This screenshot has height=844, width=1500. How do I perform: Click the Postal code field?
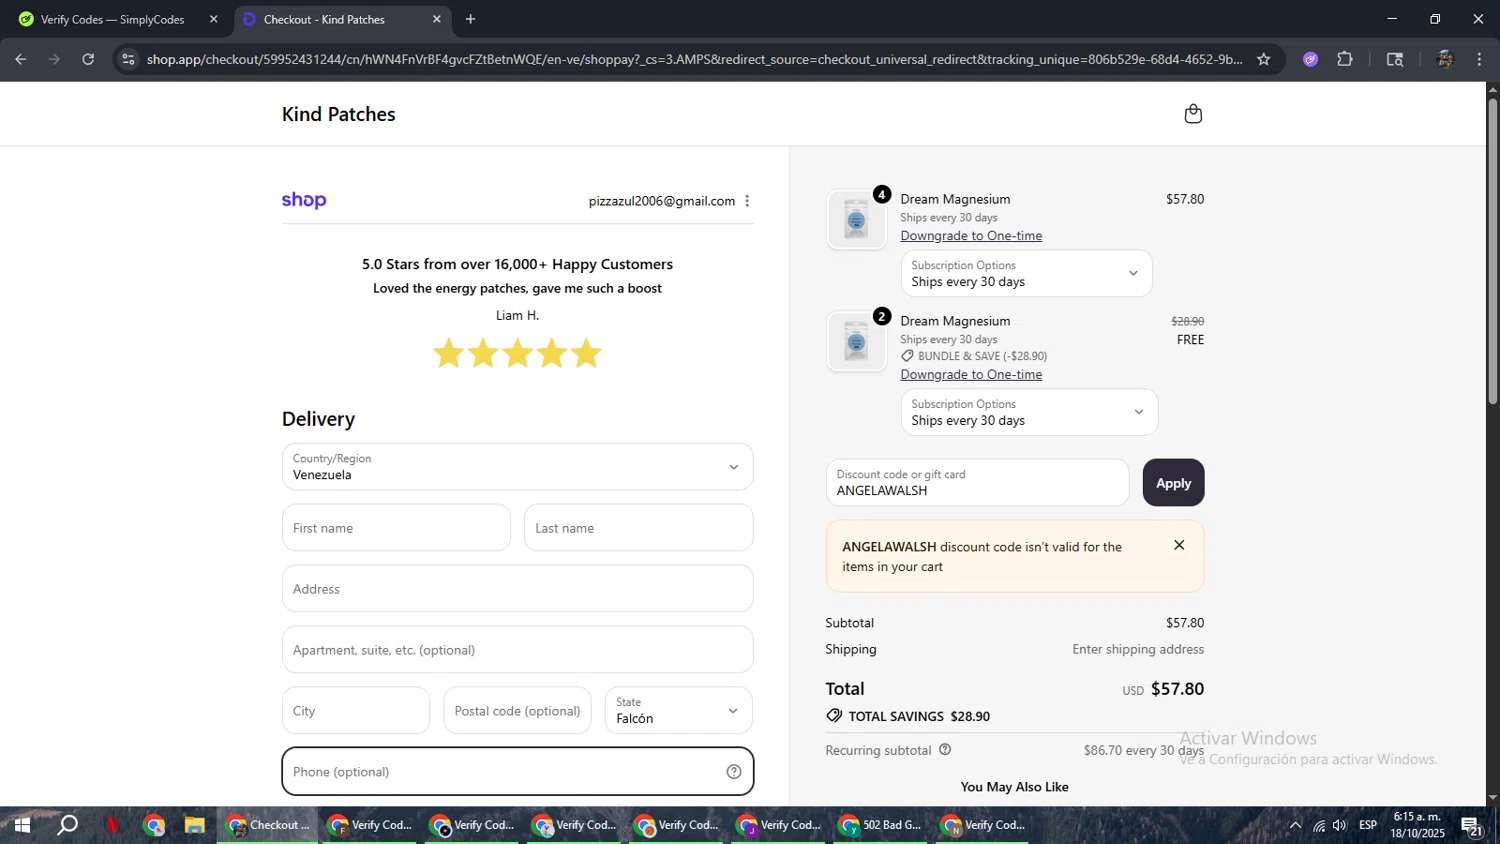tap(517, 711)
